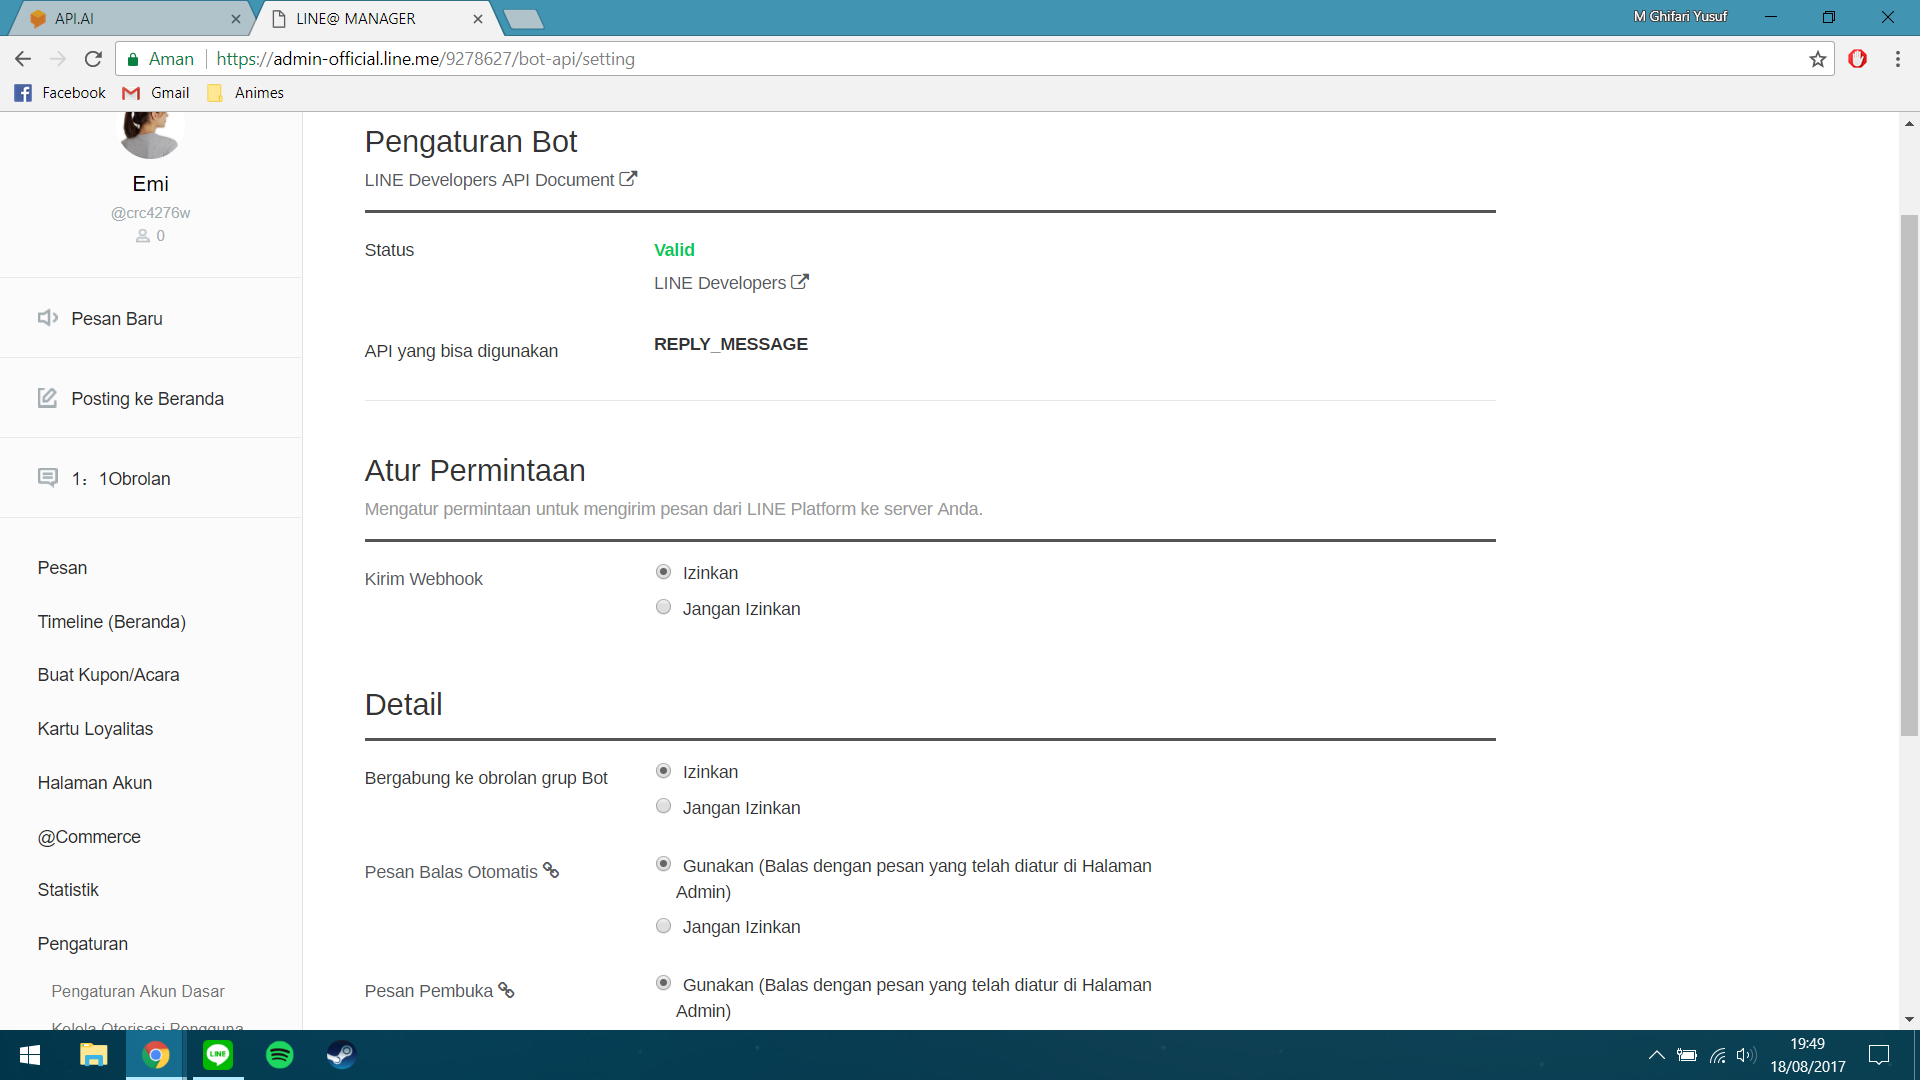
Task: Click the Opera extension icon in toolbar
Action: point(1857,59)
